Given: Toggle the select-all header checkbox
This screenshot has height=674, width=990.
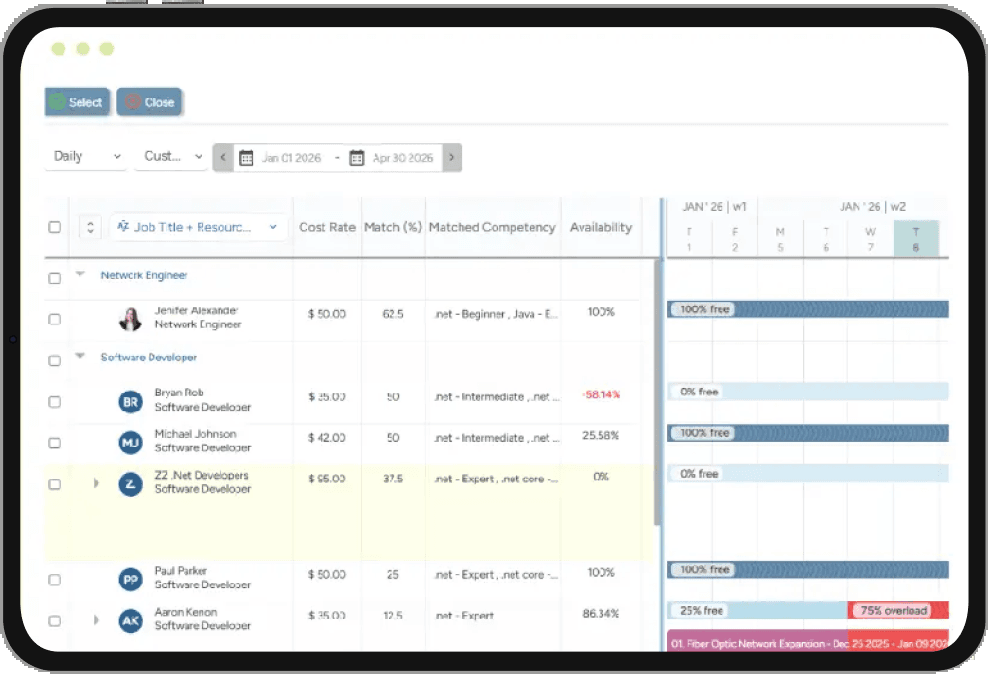Looking at the screenshot, I should [x=55, y=227].
